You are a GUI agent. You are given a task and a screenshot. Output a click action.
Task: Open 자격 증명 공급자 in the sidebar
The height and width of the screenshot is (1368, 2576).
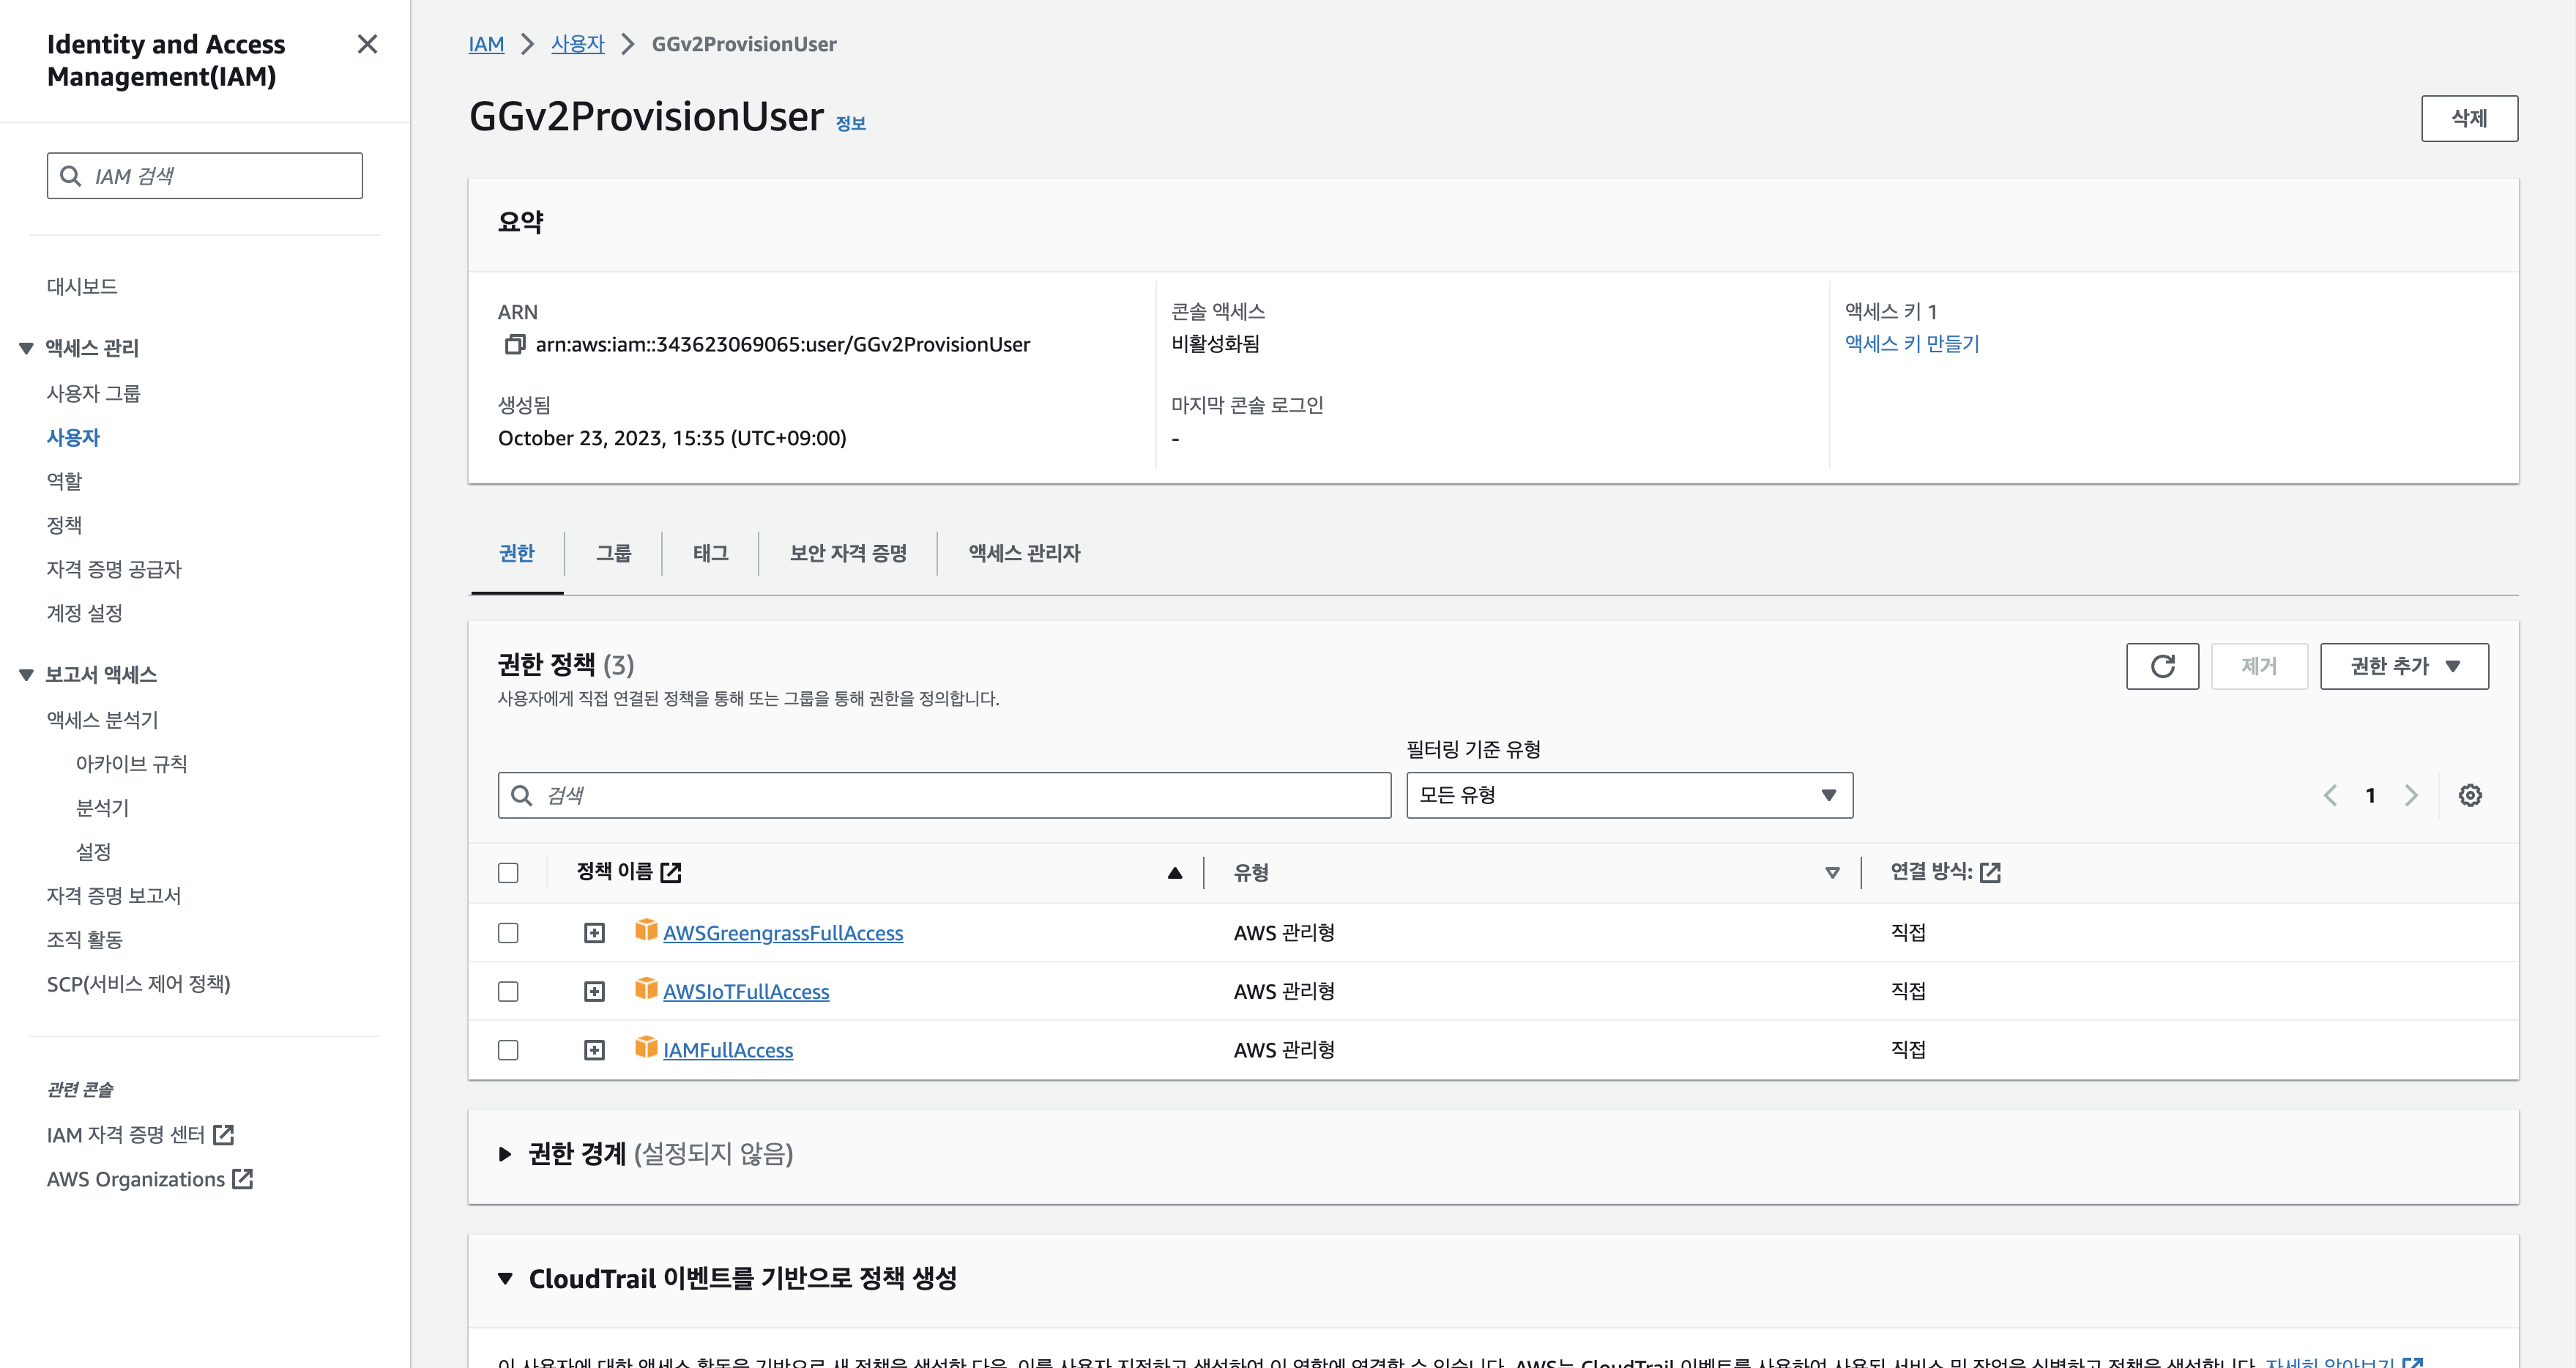(114, 569)
